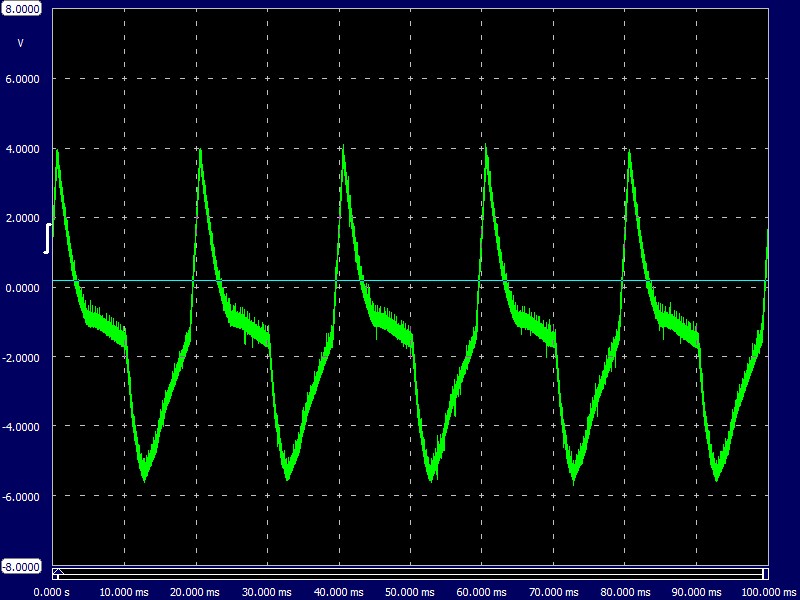The width and height of the screenshot is (800, 600).
Task: Click the 40.000 ms time axis label
Action: point(339,592)
